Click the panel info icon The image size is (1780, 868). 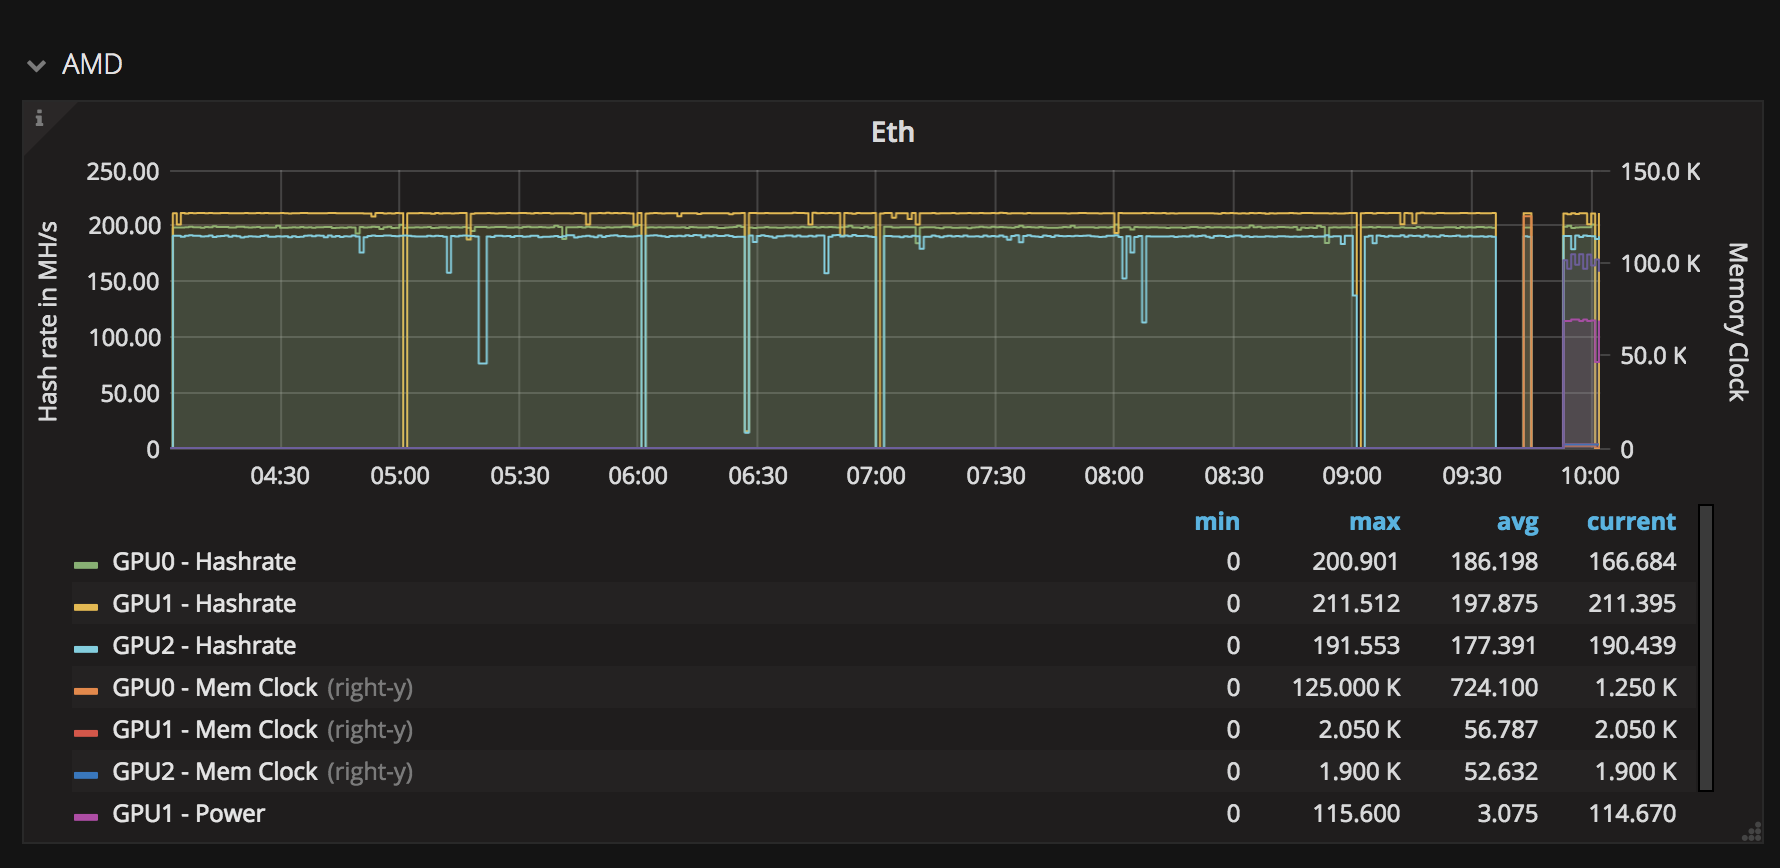click(39, 118)
